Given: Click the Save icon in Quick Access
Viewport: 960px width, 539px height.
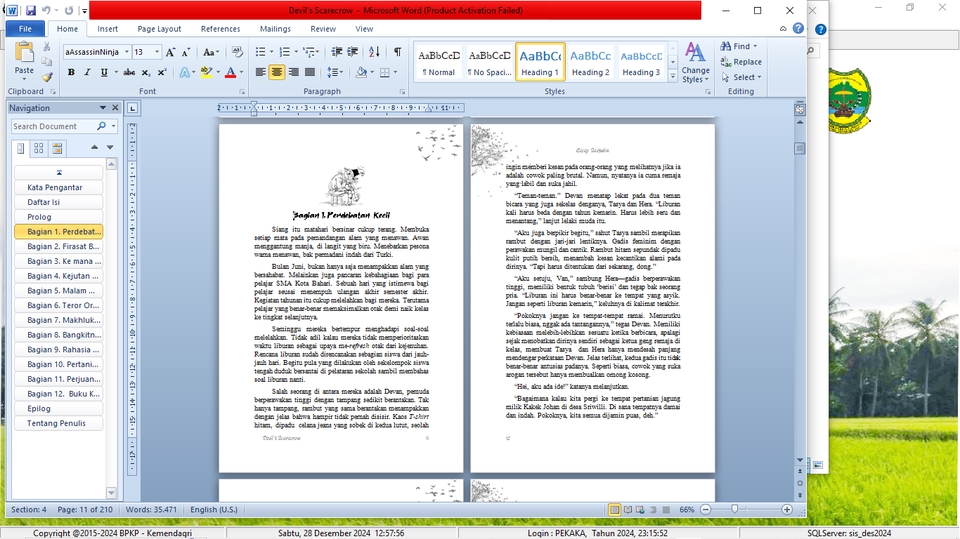Looking at the screenshot, I should (x=31, y=10).
